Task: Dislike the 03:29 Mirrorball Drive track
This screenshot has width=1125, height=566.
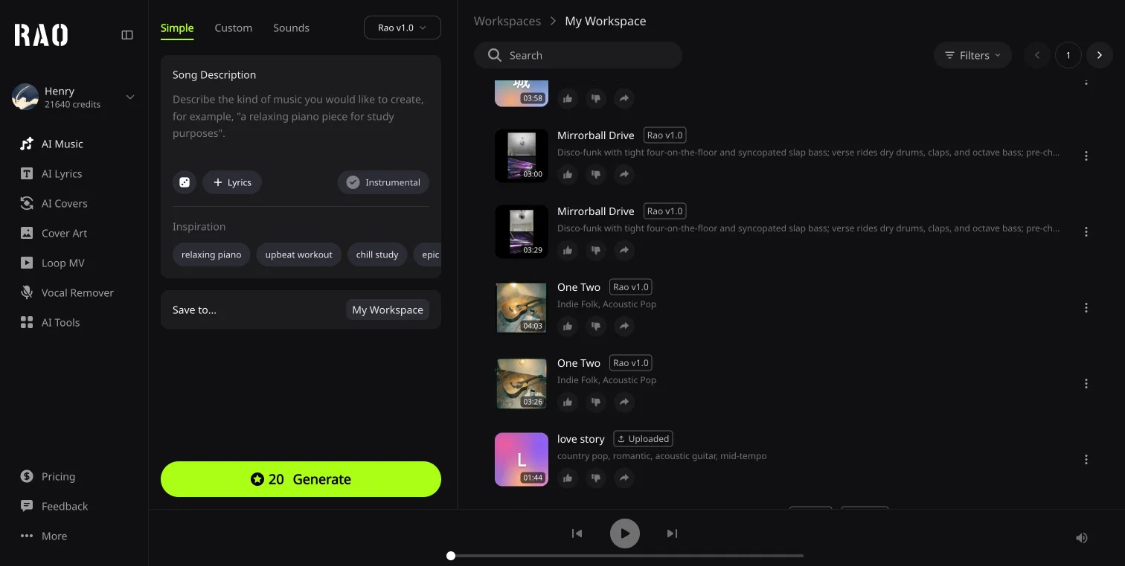Action: 596,250
